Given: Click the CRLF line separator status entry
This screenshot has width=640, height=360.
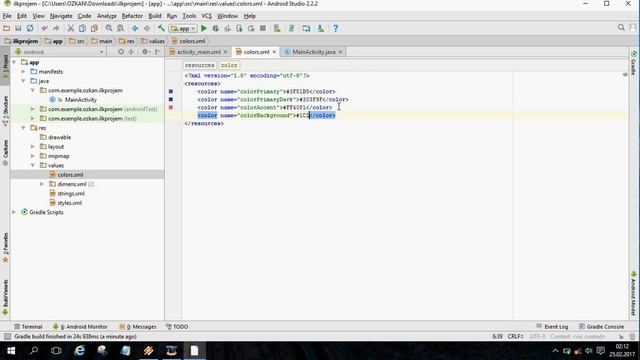Looking at the screenshot, I should (515, 336).
